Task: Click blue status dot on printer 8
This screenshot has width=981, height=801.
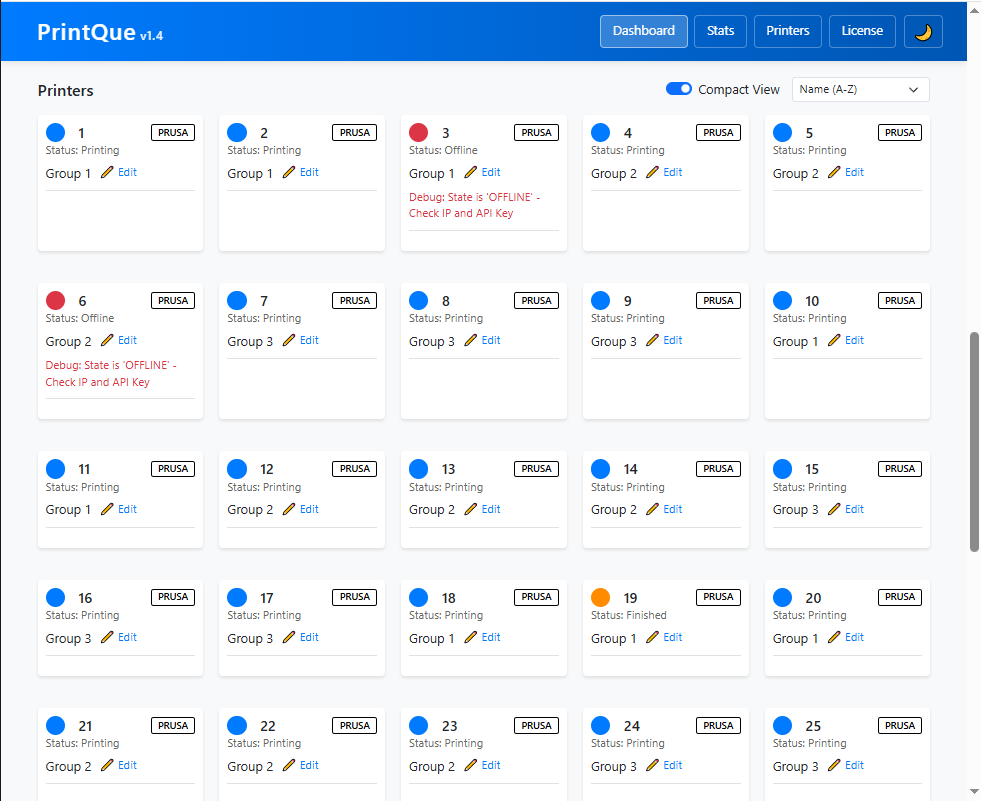Action: point(419,300)
